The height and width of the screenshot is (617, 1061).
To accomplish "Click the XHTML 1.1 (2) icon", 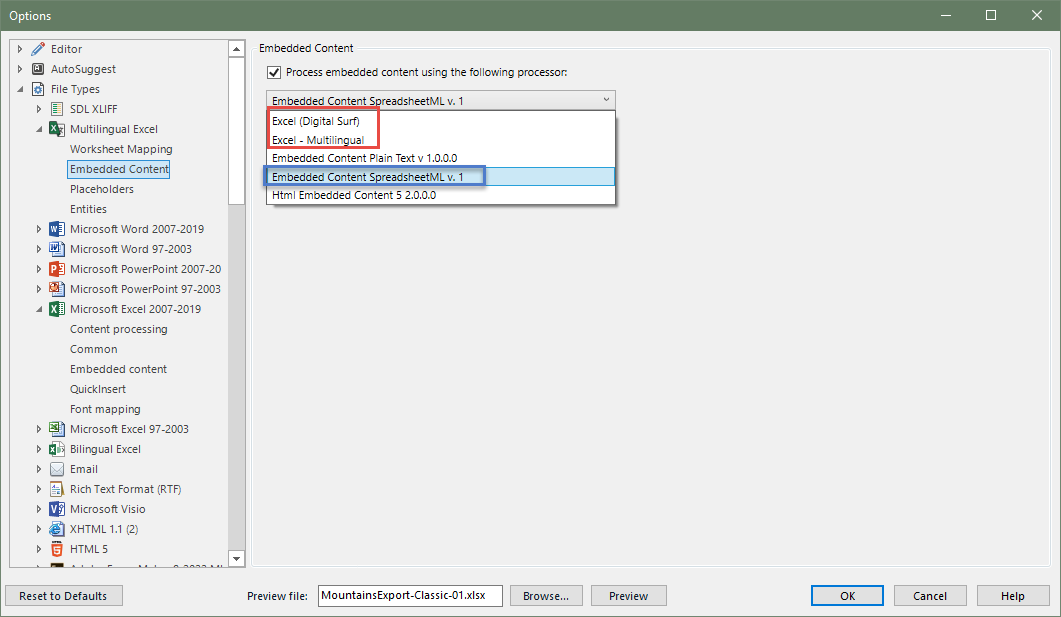I will pyautogui.click(x=57, y=529).
